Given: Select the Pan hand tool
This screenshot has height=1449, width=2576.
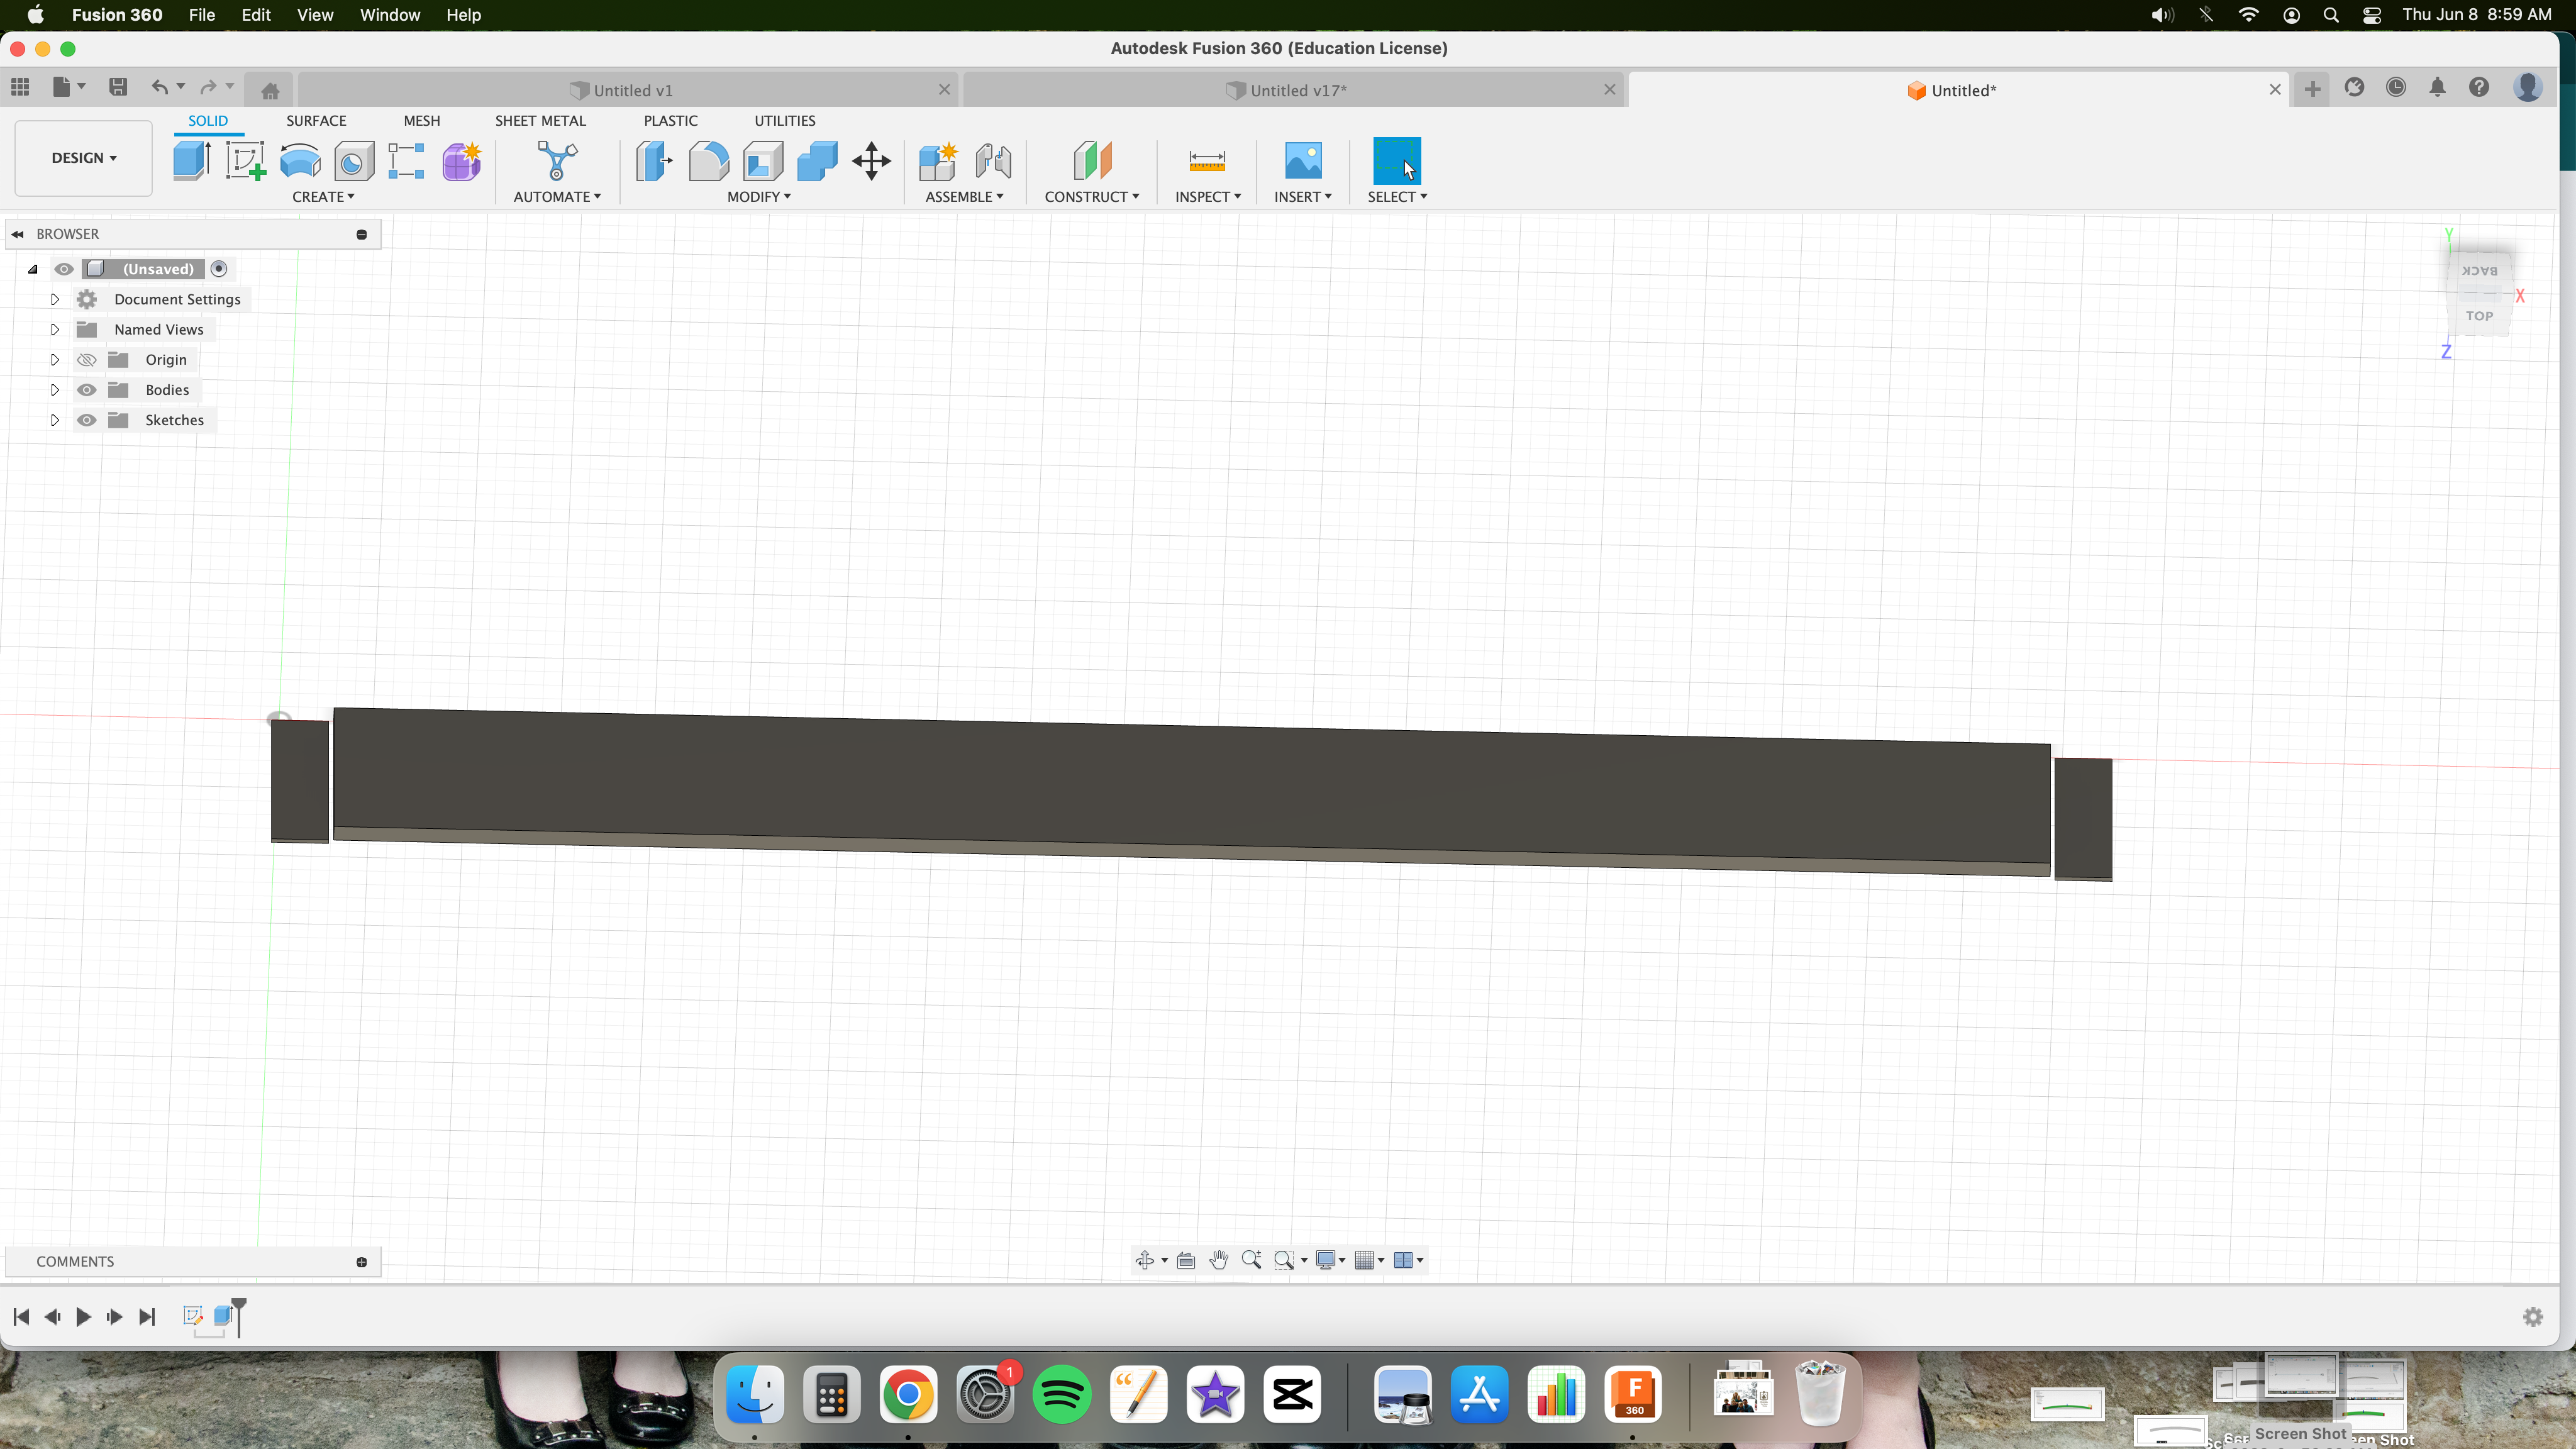Looking at the screenshot, I should (1218, 1260).
